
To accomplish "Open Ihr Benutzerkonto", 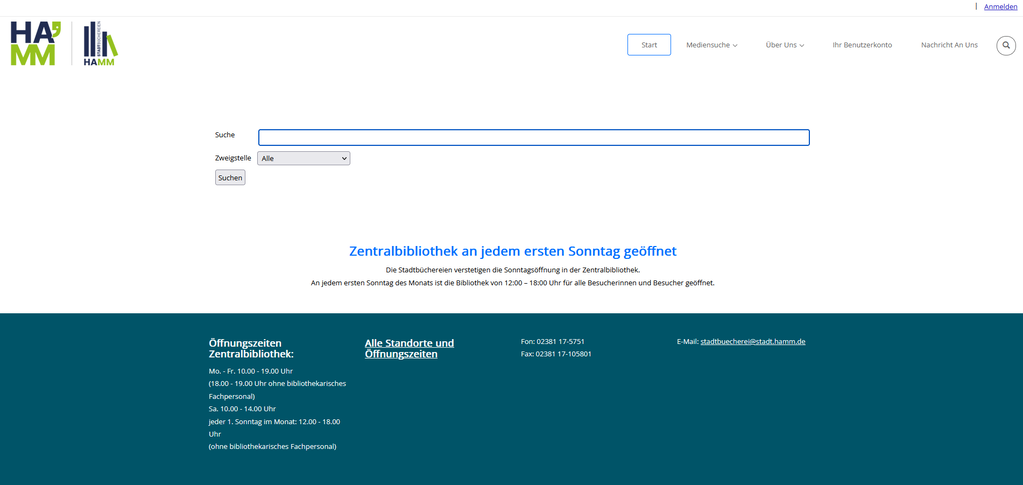I will (x=862, y=45).
